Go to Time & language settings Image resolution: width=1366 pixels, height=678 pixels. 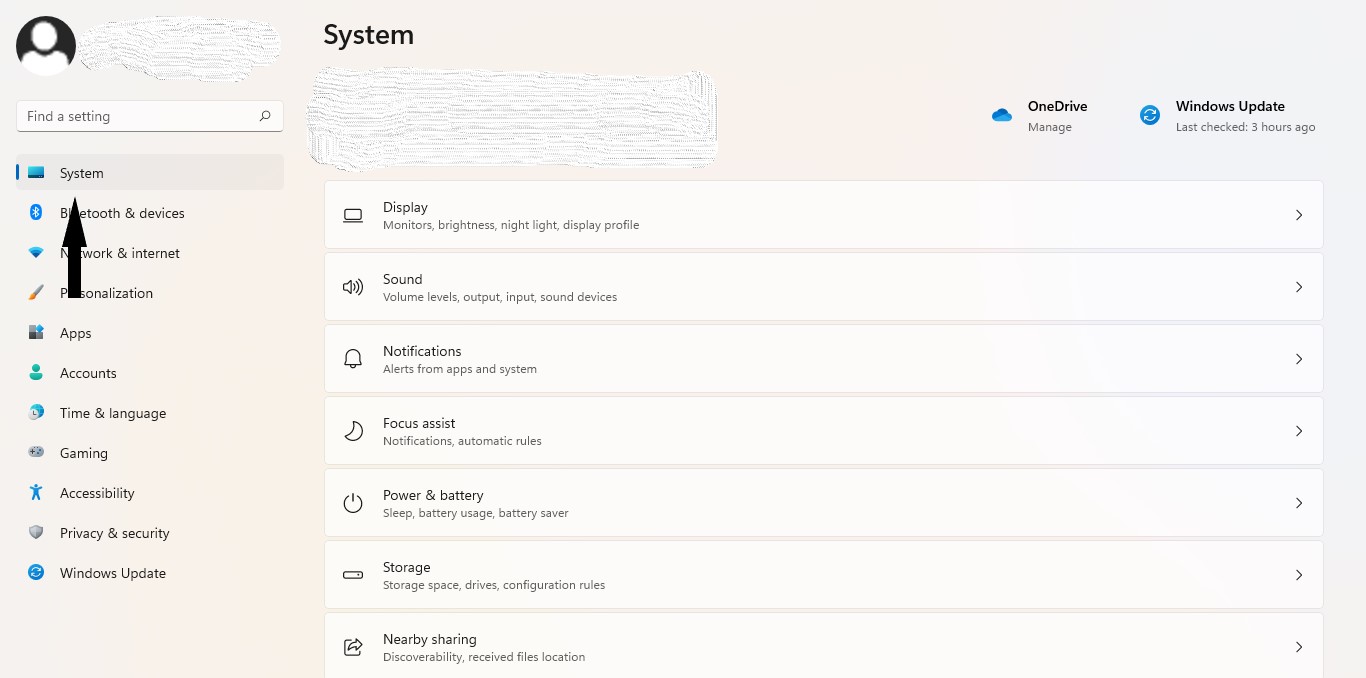point(113,413)
